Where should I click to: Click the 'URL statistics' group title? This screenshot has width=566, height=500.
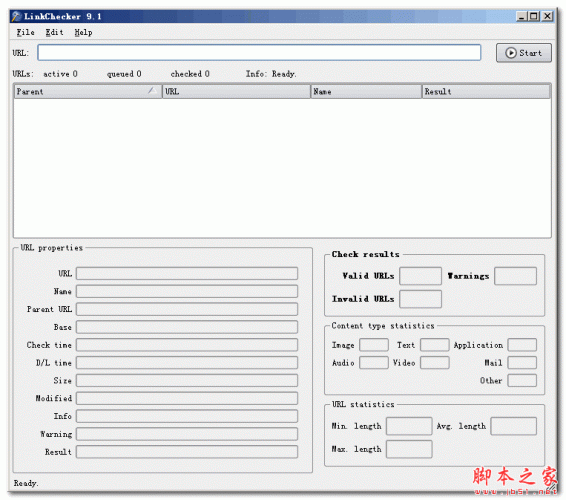[x=363, y=404]
